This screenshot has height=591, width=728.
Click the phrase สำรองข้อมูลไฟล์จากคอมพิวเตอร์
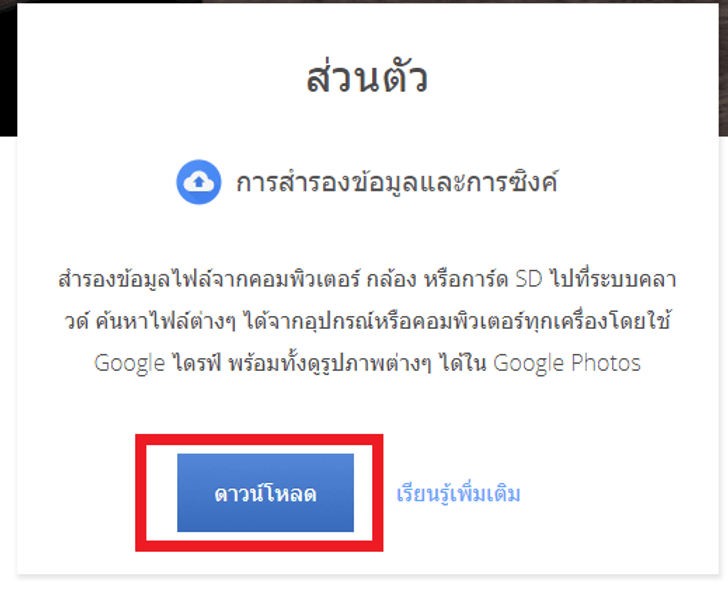coord(209,279)
